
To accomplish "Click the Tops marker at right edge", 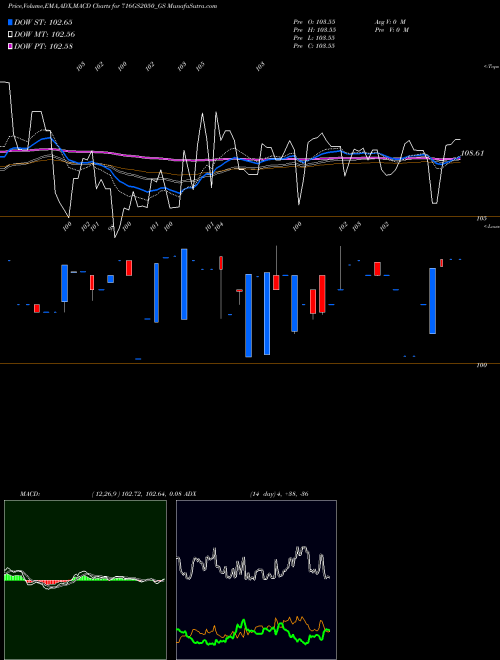I will pos(492,67).
